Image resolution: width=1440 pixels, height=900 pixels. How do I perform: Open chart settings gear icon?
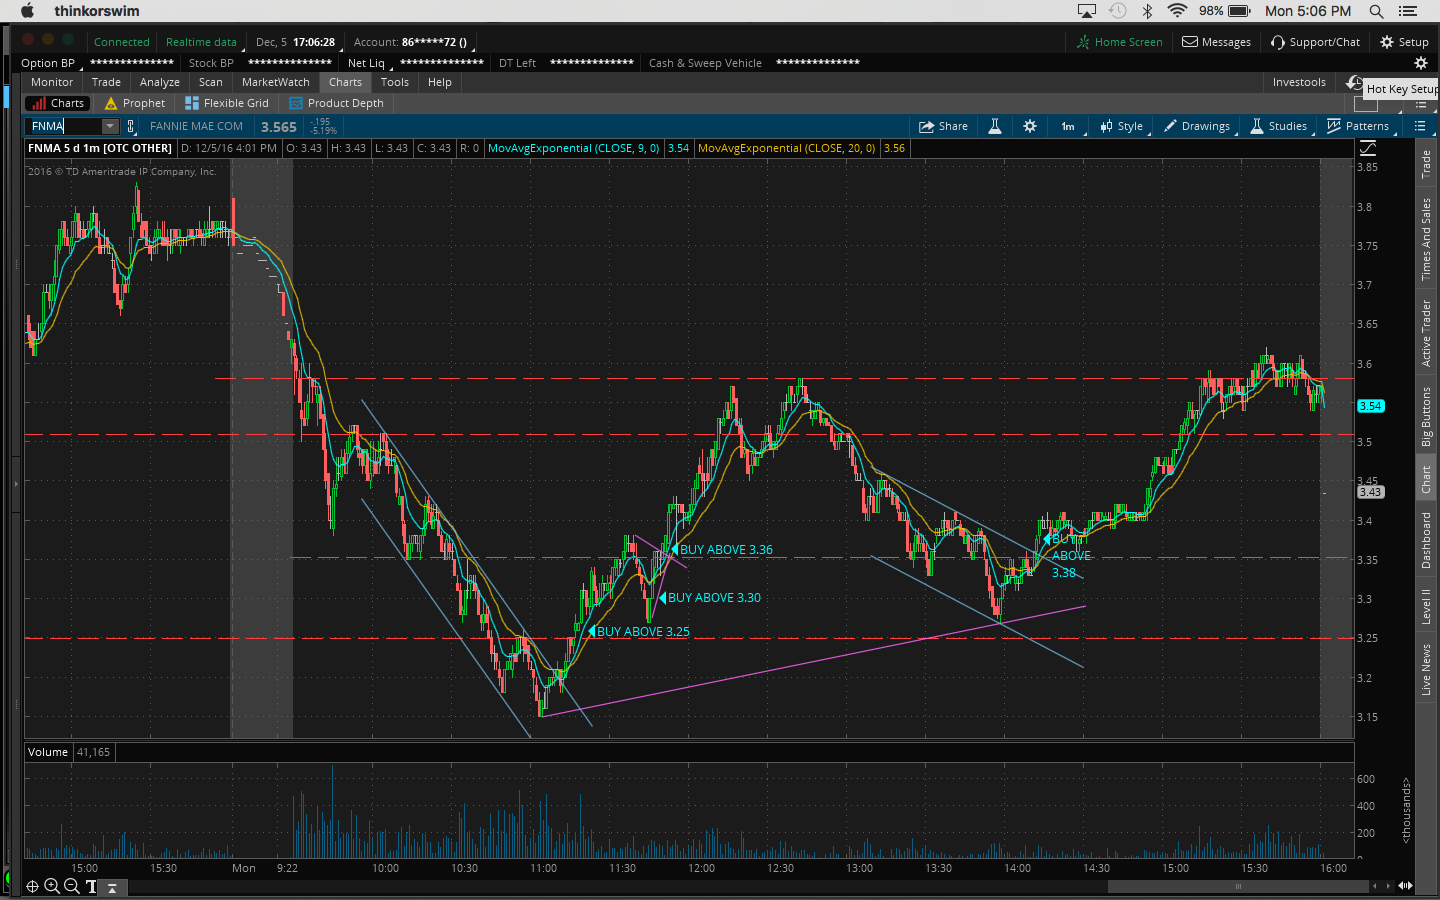click(1030, 126)
